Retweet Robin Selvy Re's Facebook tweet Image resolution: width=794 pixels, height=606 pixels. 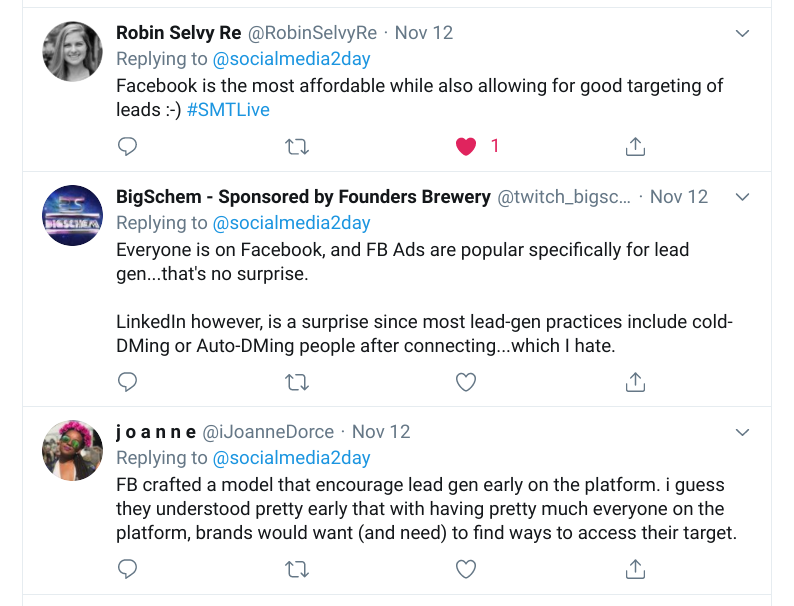[x=296, y=147]
